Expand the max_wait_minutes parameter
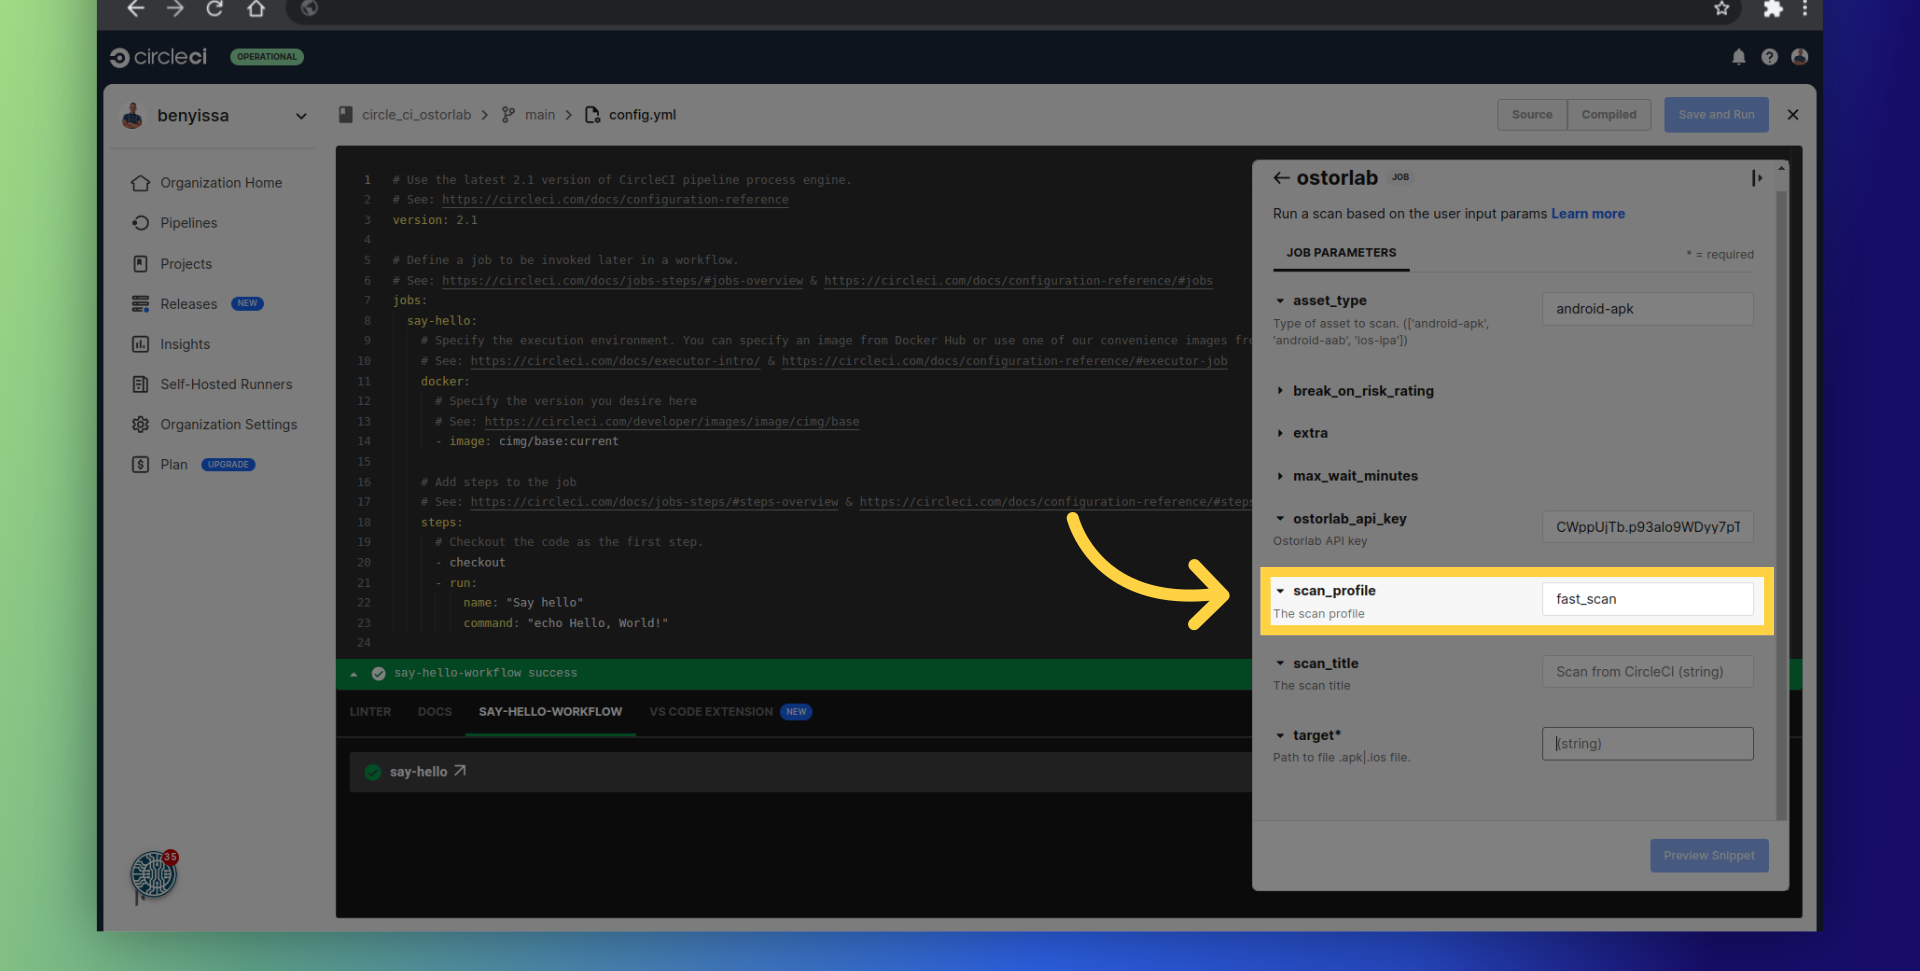The width and height of the screenshot is (1920, 971). coord(1354,476)
